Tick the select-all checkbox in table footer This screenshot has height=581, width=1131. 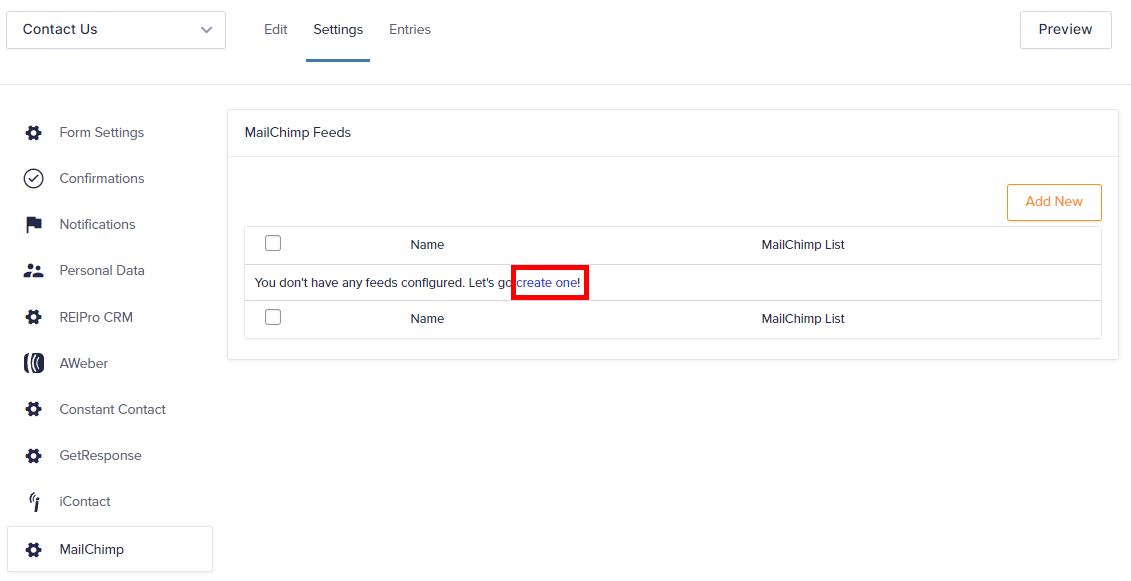(x=273, y=317)
